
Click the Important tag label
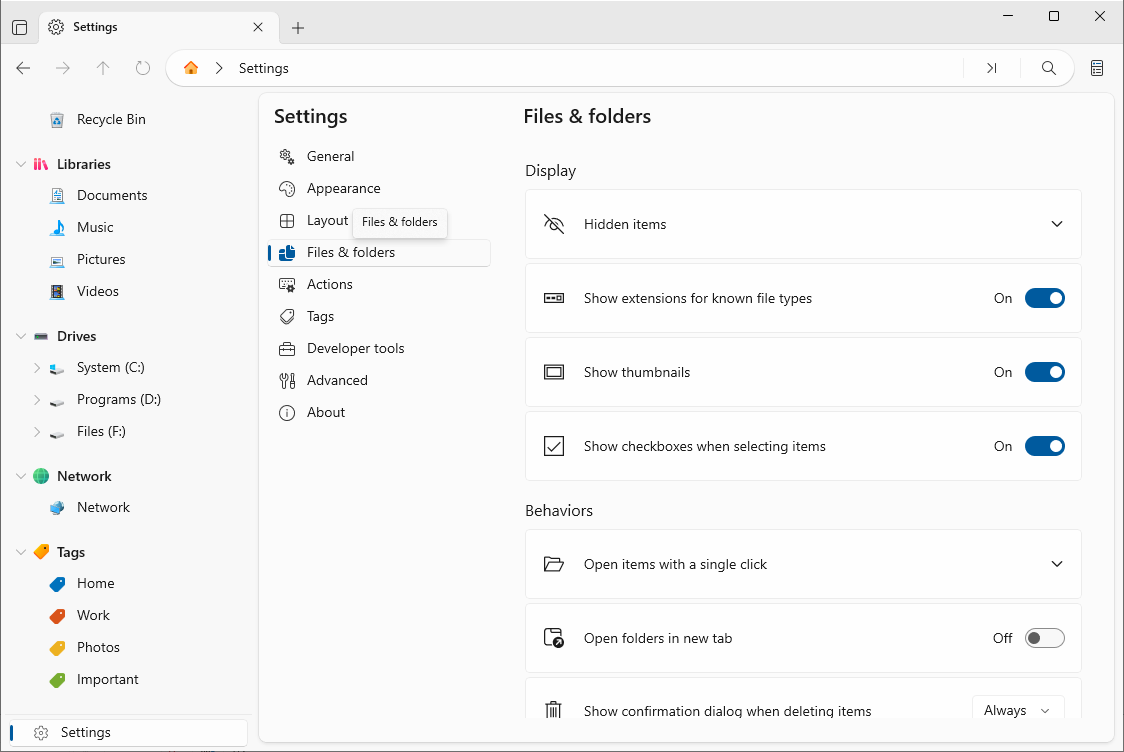click(x=108, y=680)
